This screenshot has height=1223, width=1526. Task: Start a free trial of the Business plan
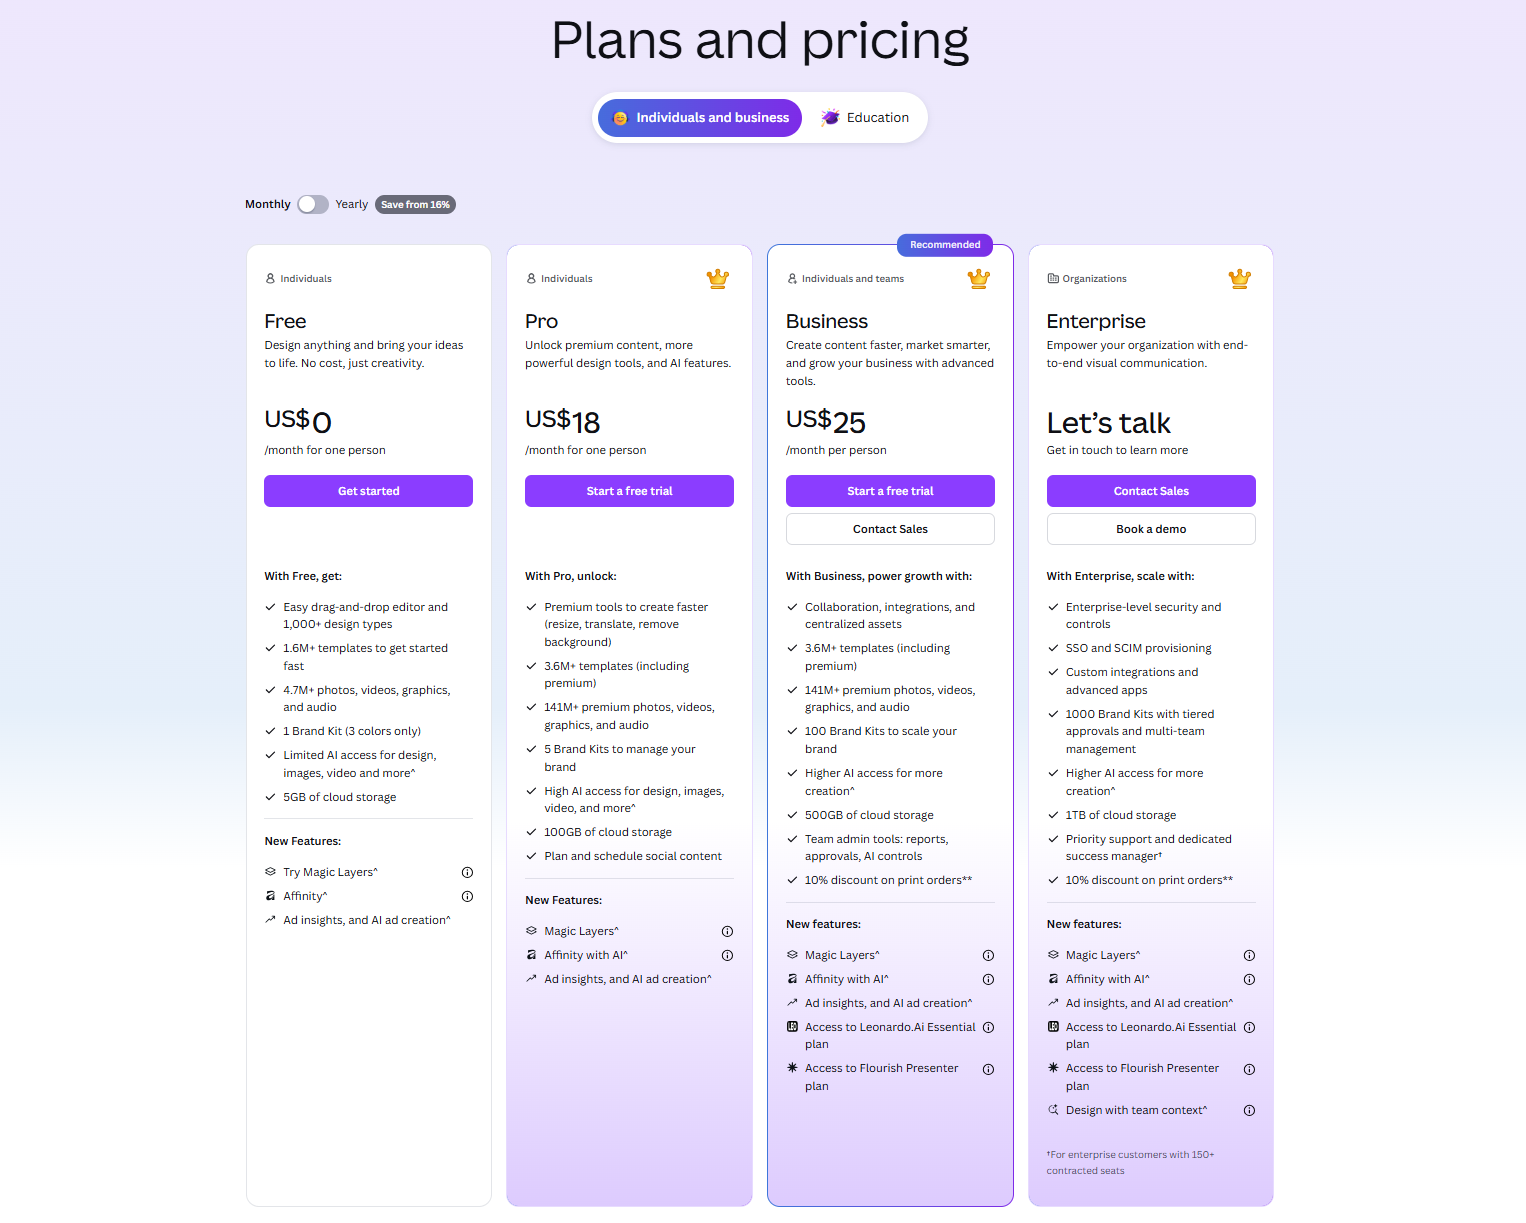pos(890,491)
